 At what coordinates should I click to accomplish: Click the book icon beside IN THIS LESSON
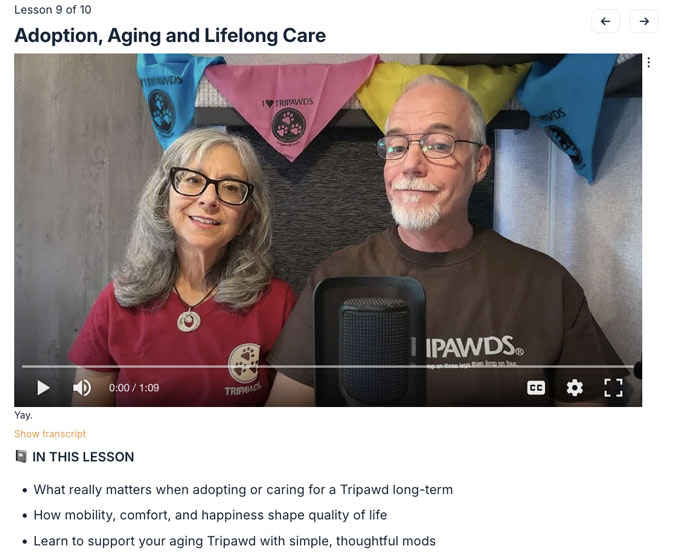tap(21, 456)
